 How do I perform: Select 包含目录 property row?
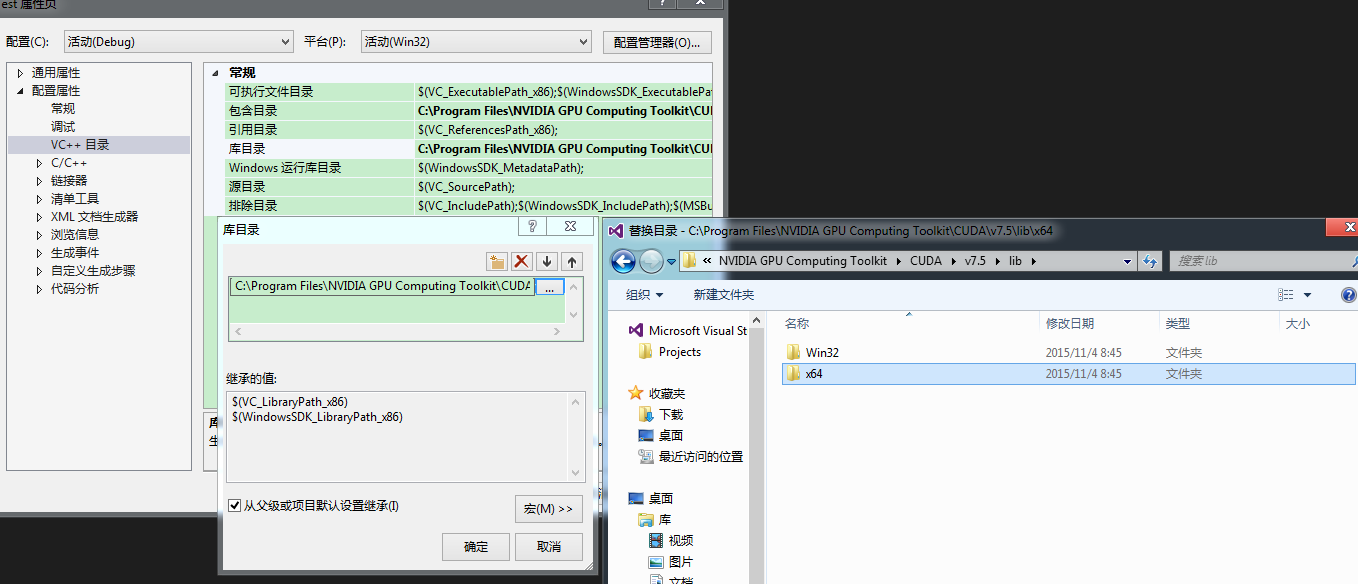(x=468, y=111)
